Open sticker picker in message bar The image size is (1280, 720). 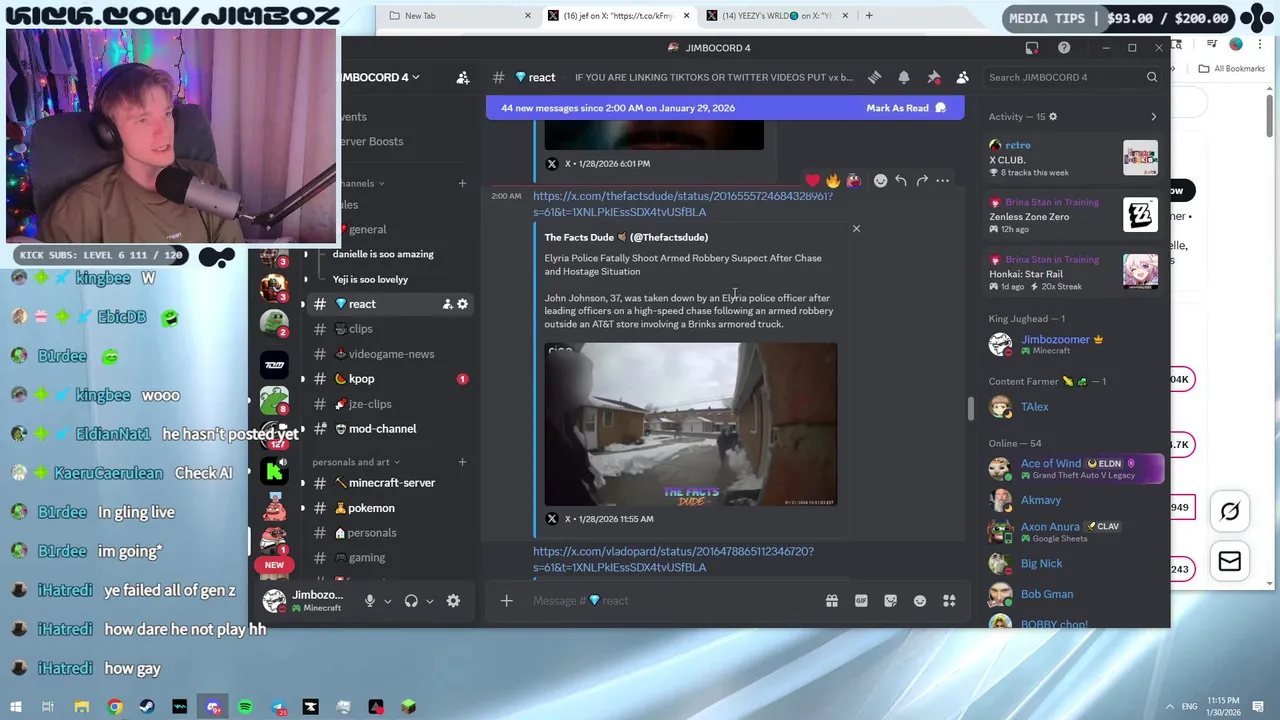point(890,600)
